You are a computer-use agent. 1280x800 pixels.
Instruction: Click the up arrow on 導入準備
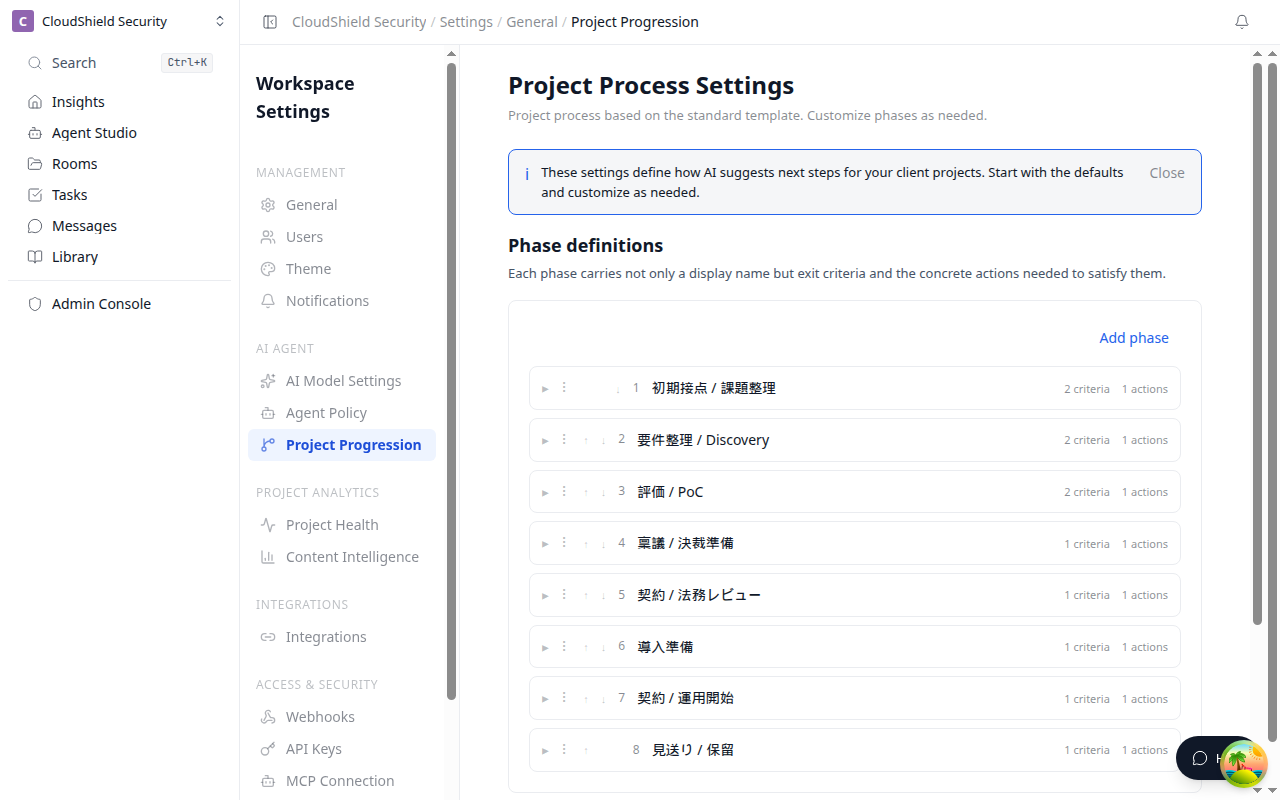[586, 647]
